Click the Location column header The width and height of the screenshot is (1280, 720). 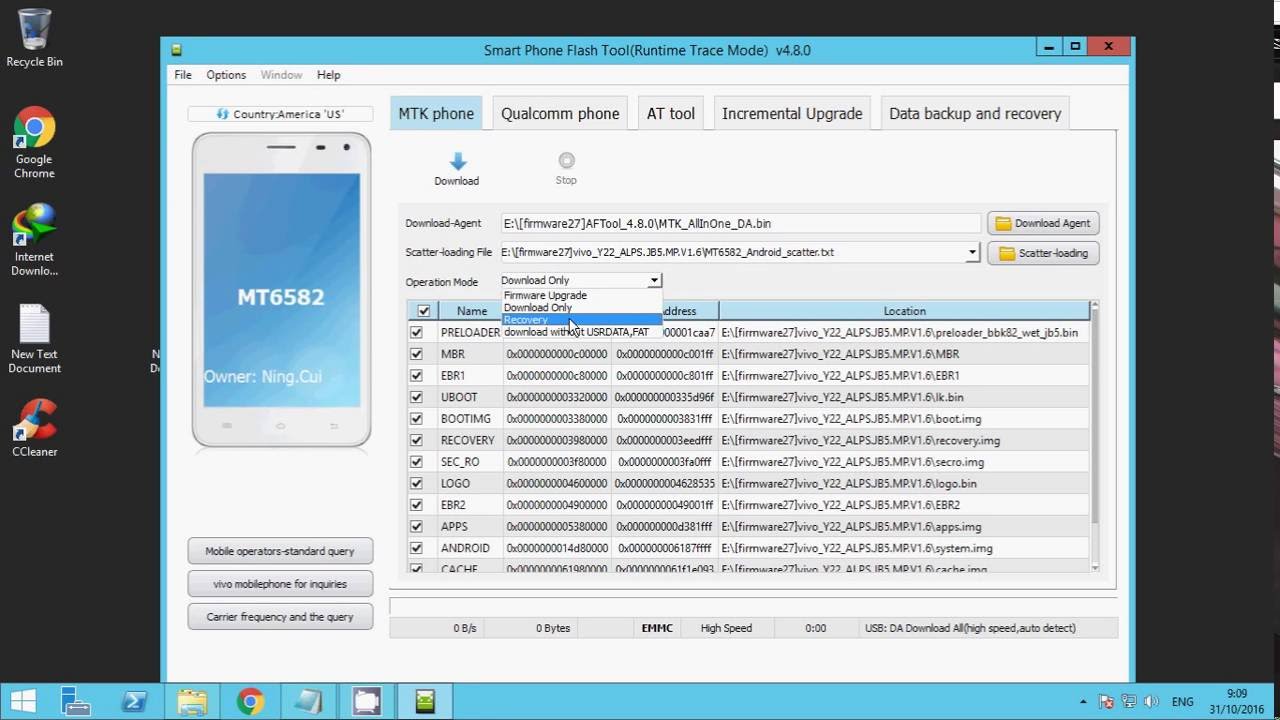[904, 311]
